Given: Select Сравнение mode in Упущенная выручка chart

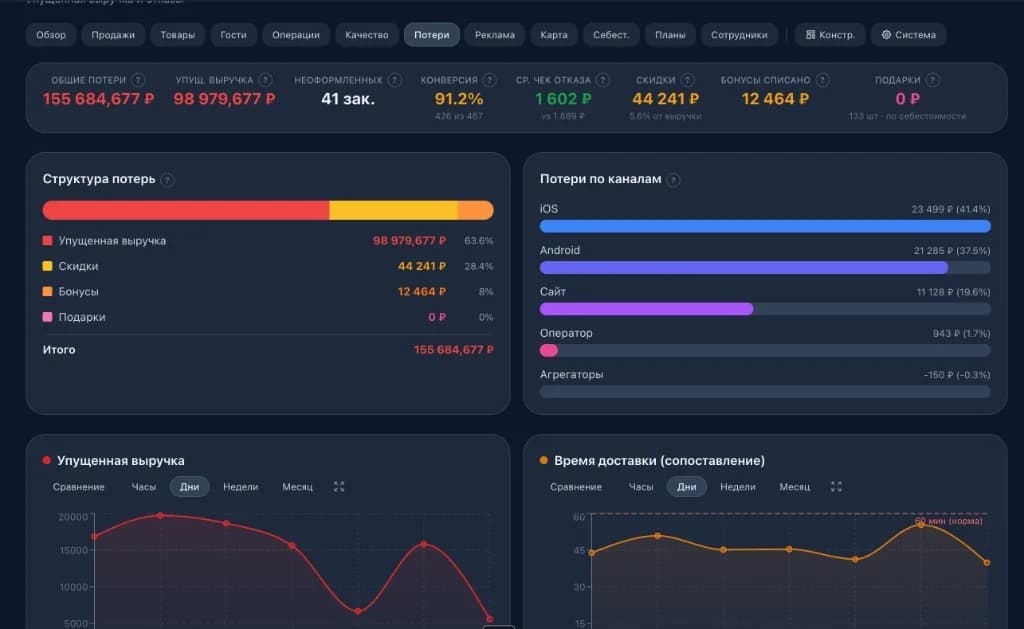Looking at the screenshot, I should (x=78, y=487).
